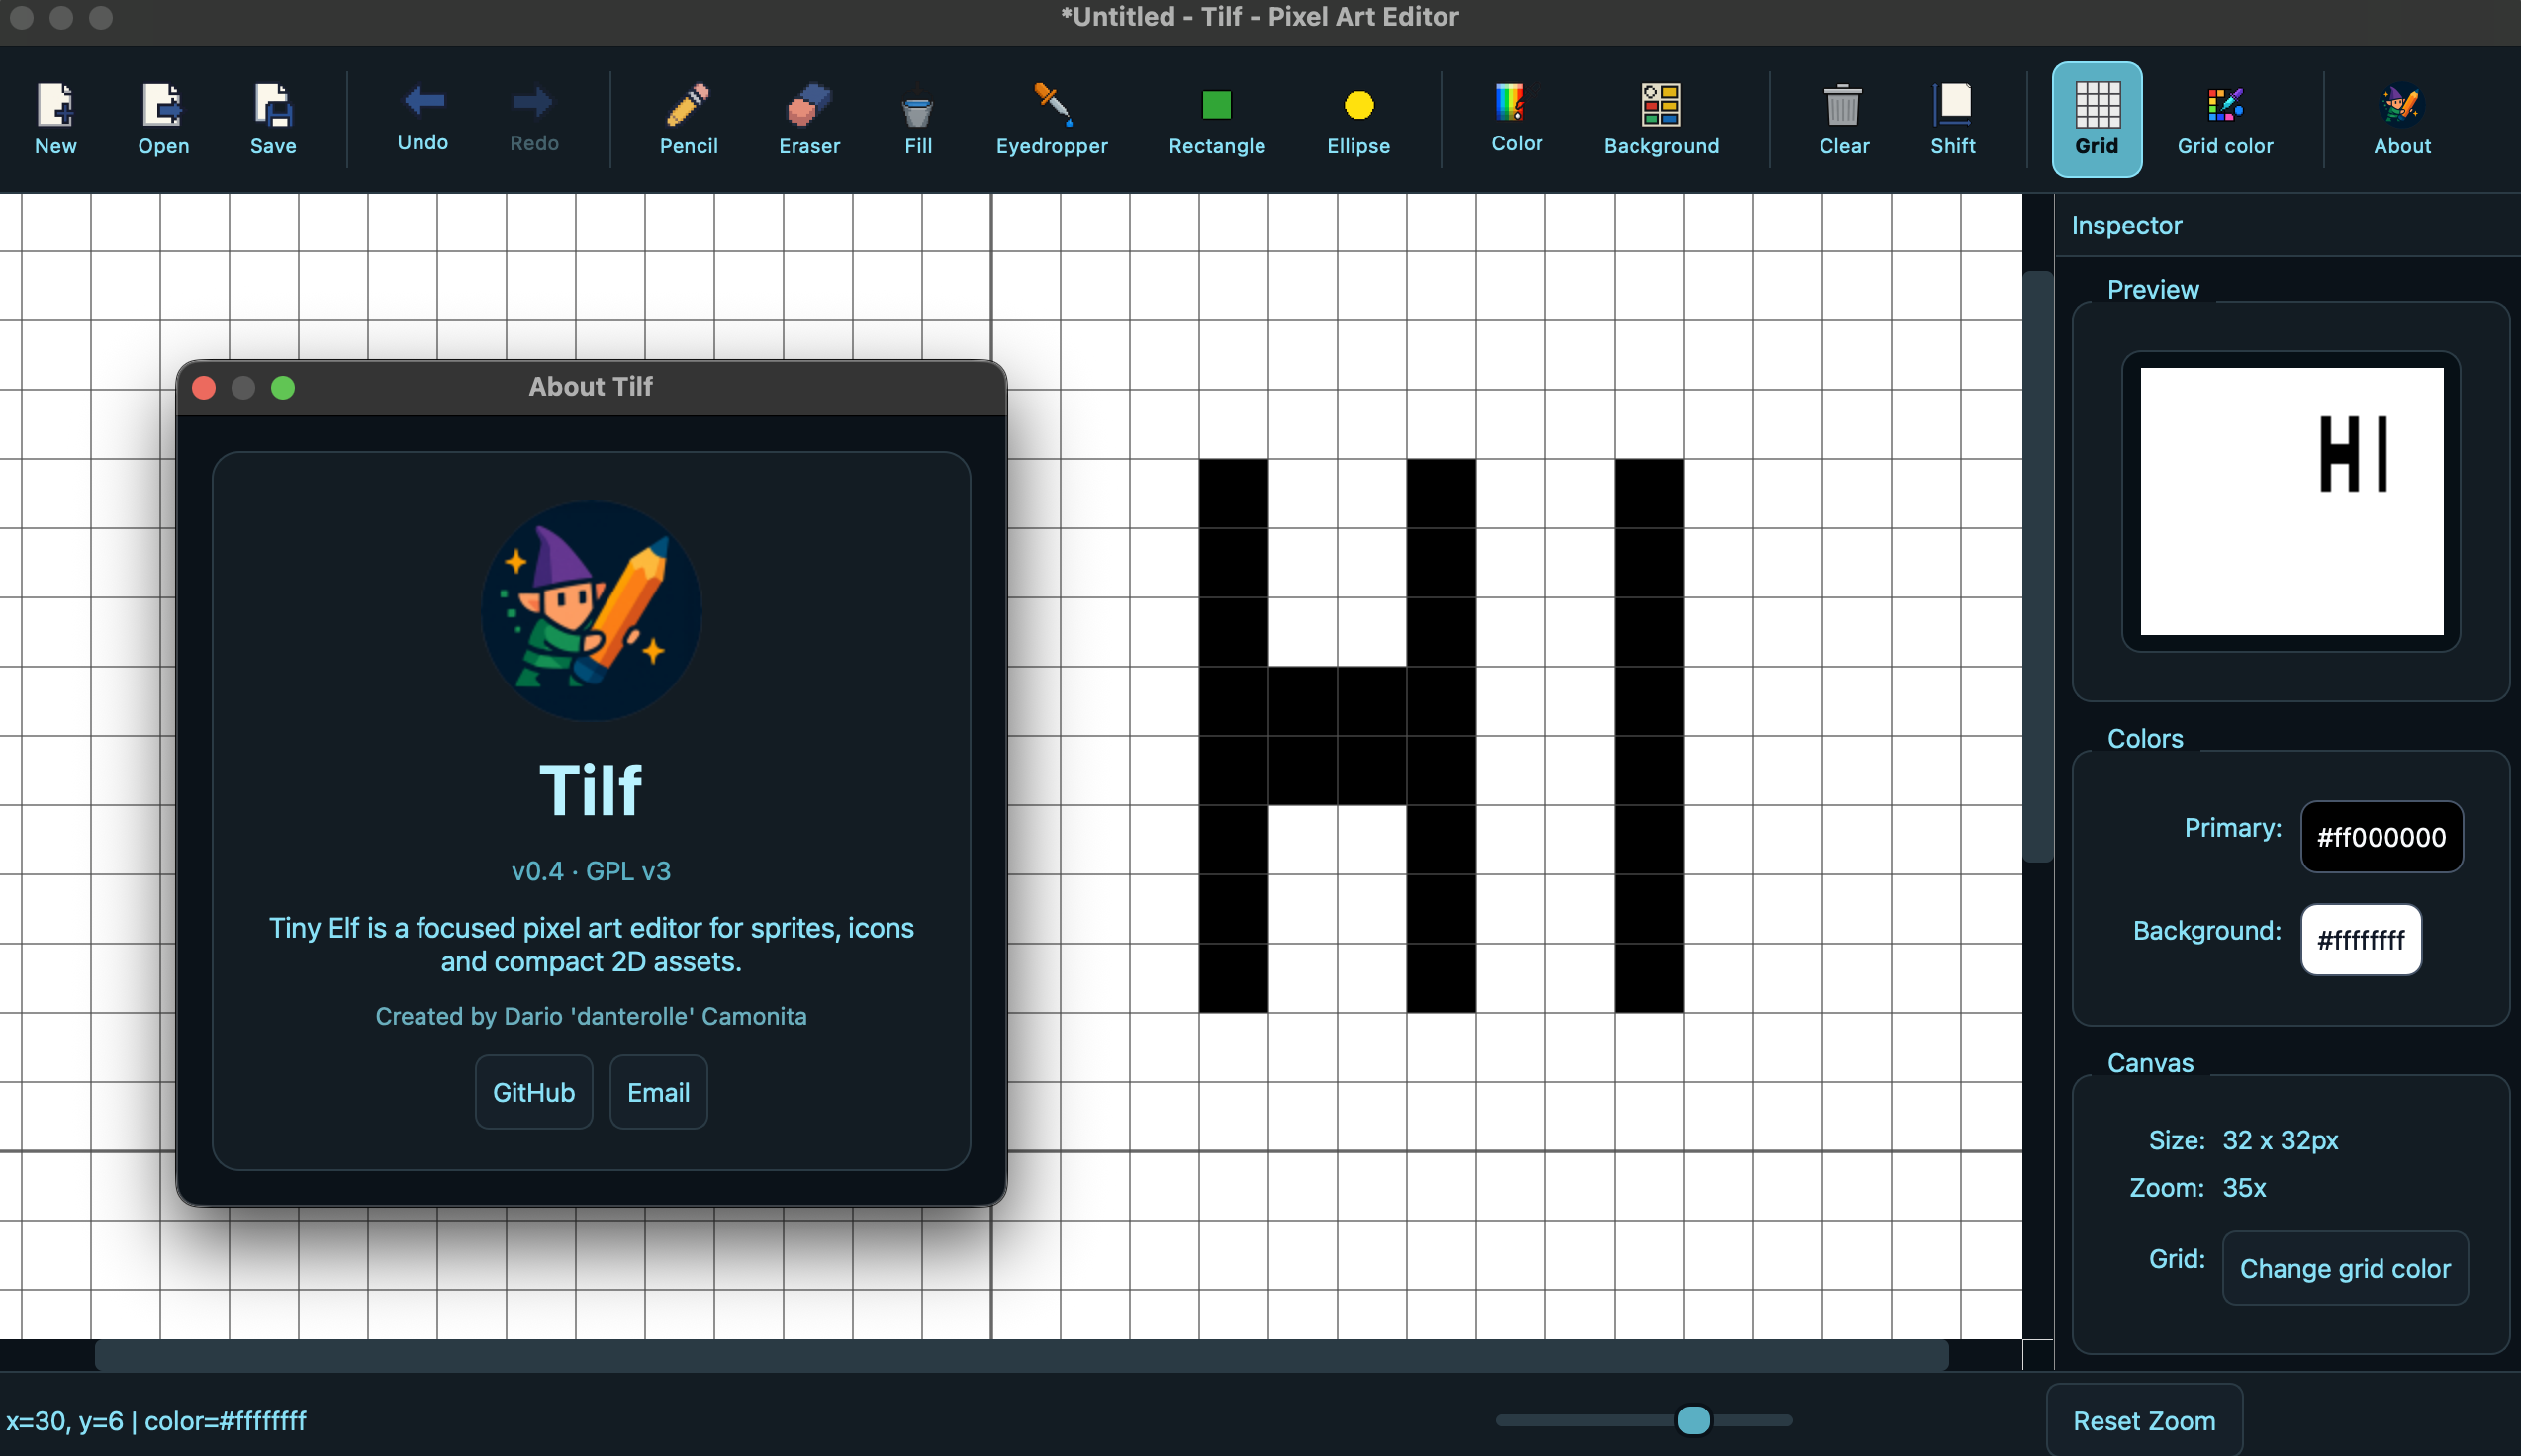Click the Inspector panel title

(x=2126, y=225)
